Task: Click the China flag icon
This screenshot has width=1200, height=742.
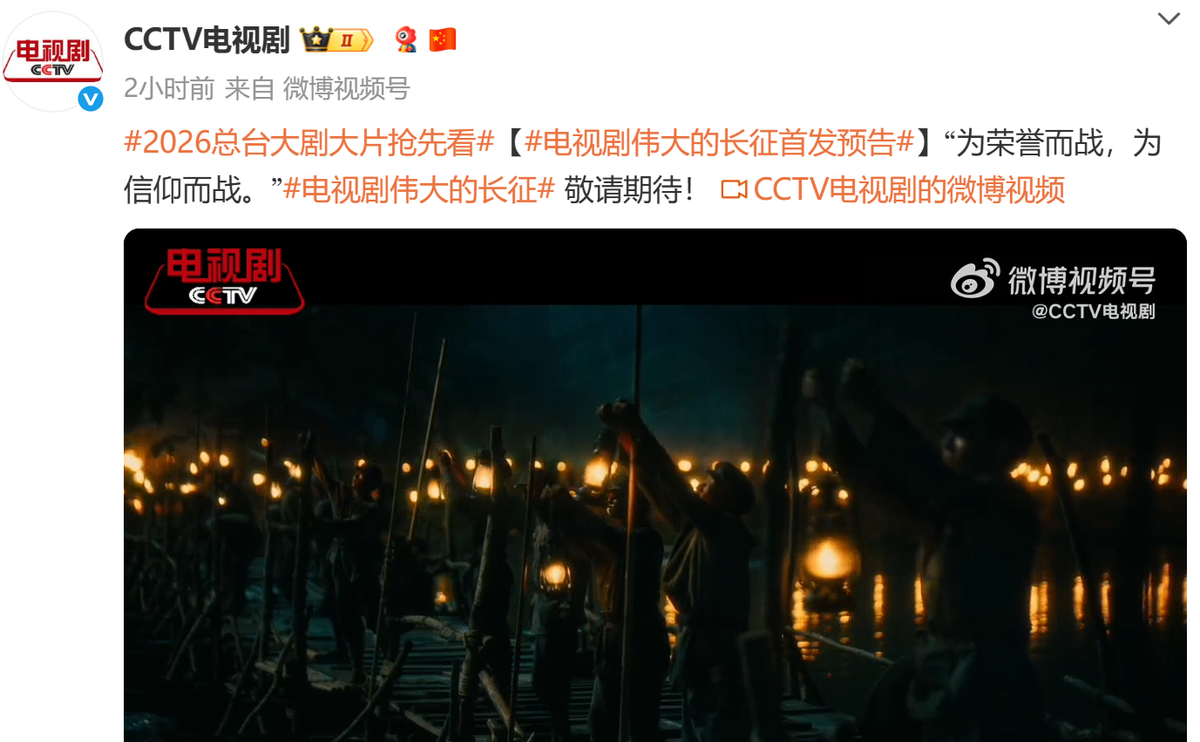Action: coord(443,40)
